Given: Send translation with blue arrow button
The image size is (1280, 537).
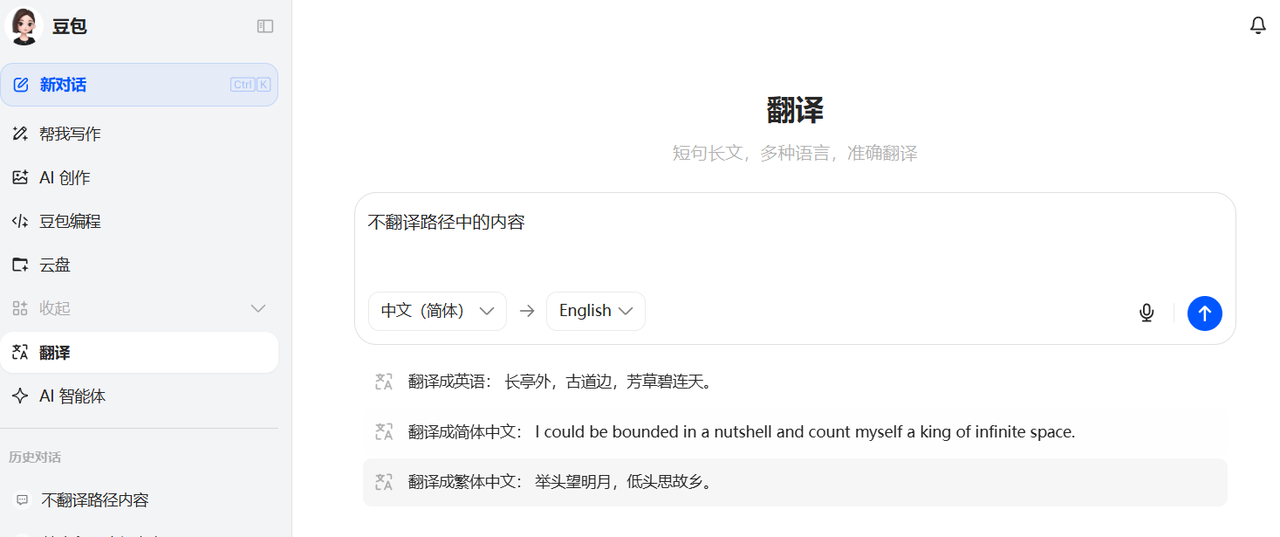Looking at the screenshot, I should 1204,313.
